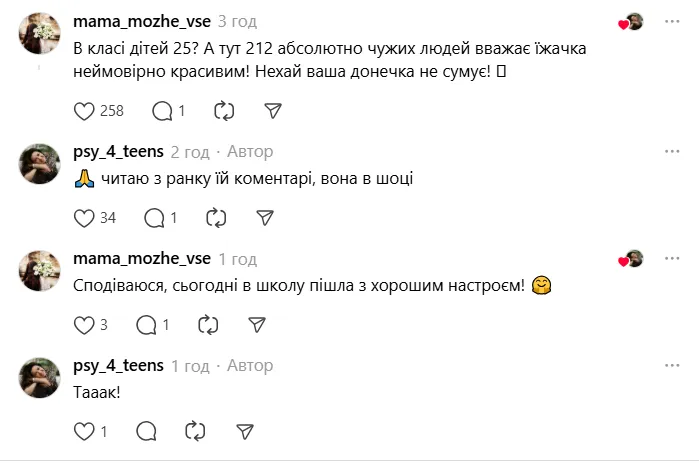
Task: Reply to first mama_mozhe_vse comment
Action: tap(163, 111)
